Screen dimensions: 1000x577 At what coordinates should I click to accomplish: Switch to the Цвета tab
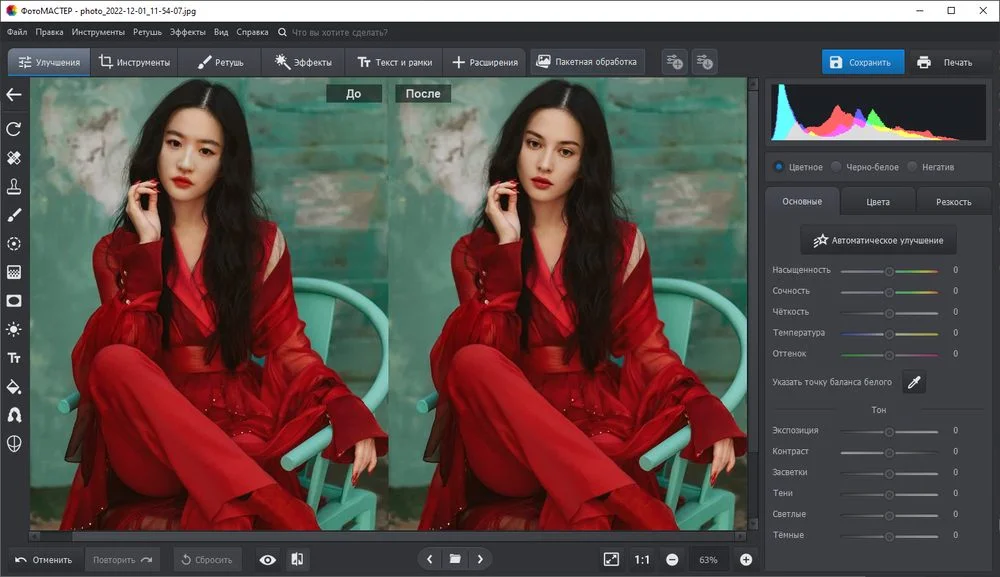click(878, 201)
